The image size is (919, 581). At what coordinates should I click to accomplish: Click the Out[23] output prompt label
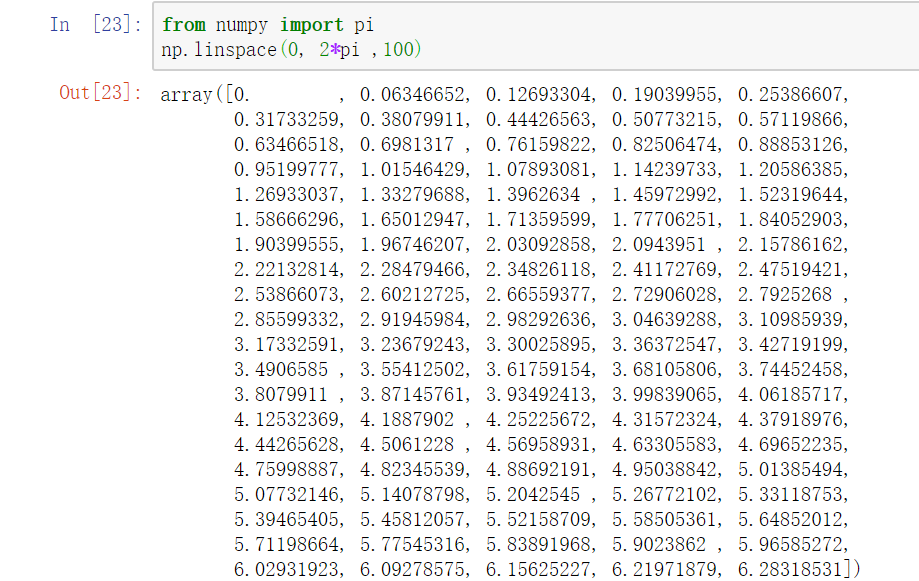(100, 93)
